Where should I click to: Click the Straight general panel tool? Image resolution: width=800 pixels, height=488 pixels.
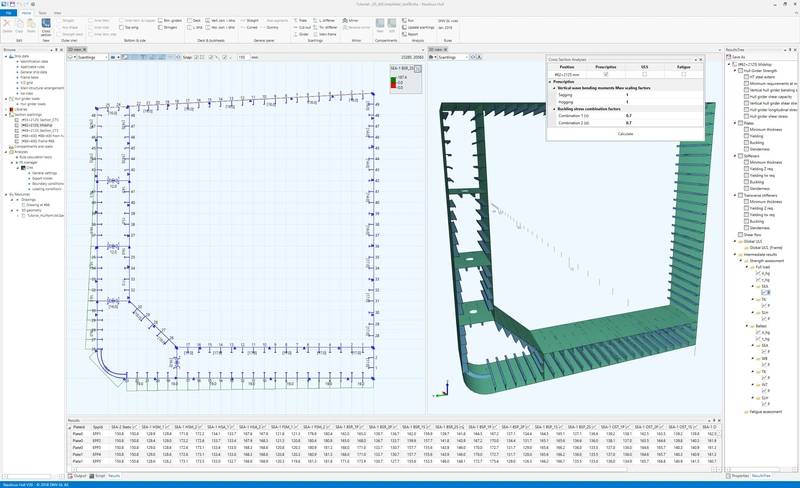coord(250,19)
